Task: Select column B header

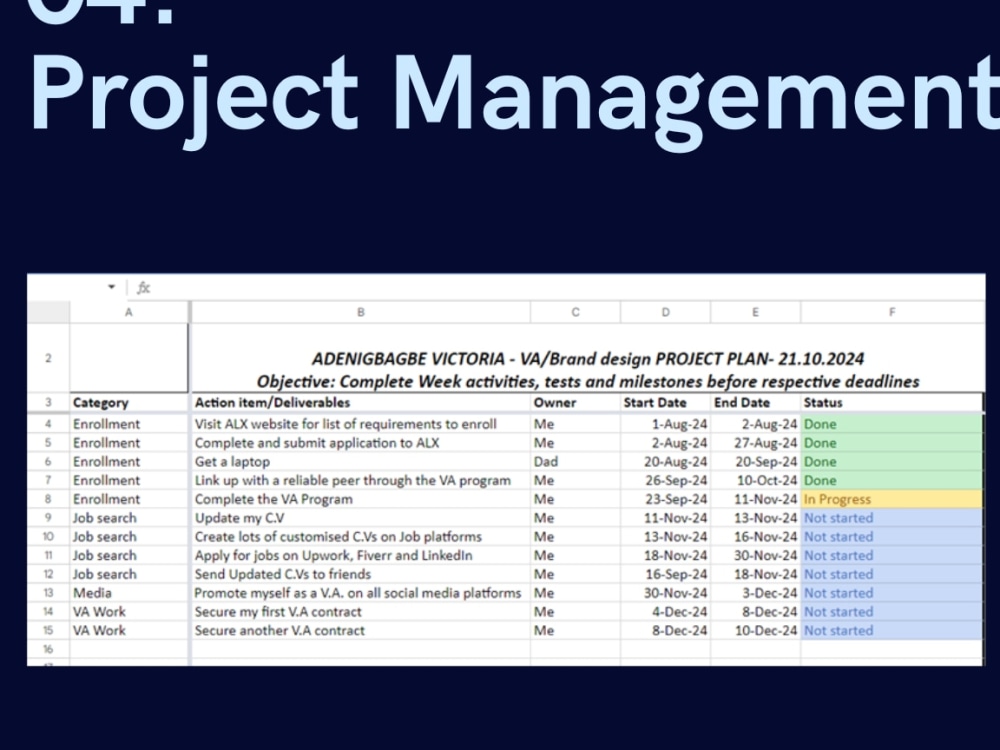Action: click(x=360, y=312)
